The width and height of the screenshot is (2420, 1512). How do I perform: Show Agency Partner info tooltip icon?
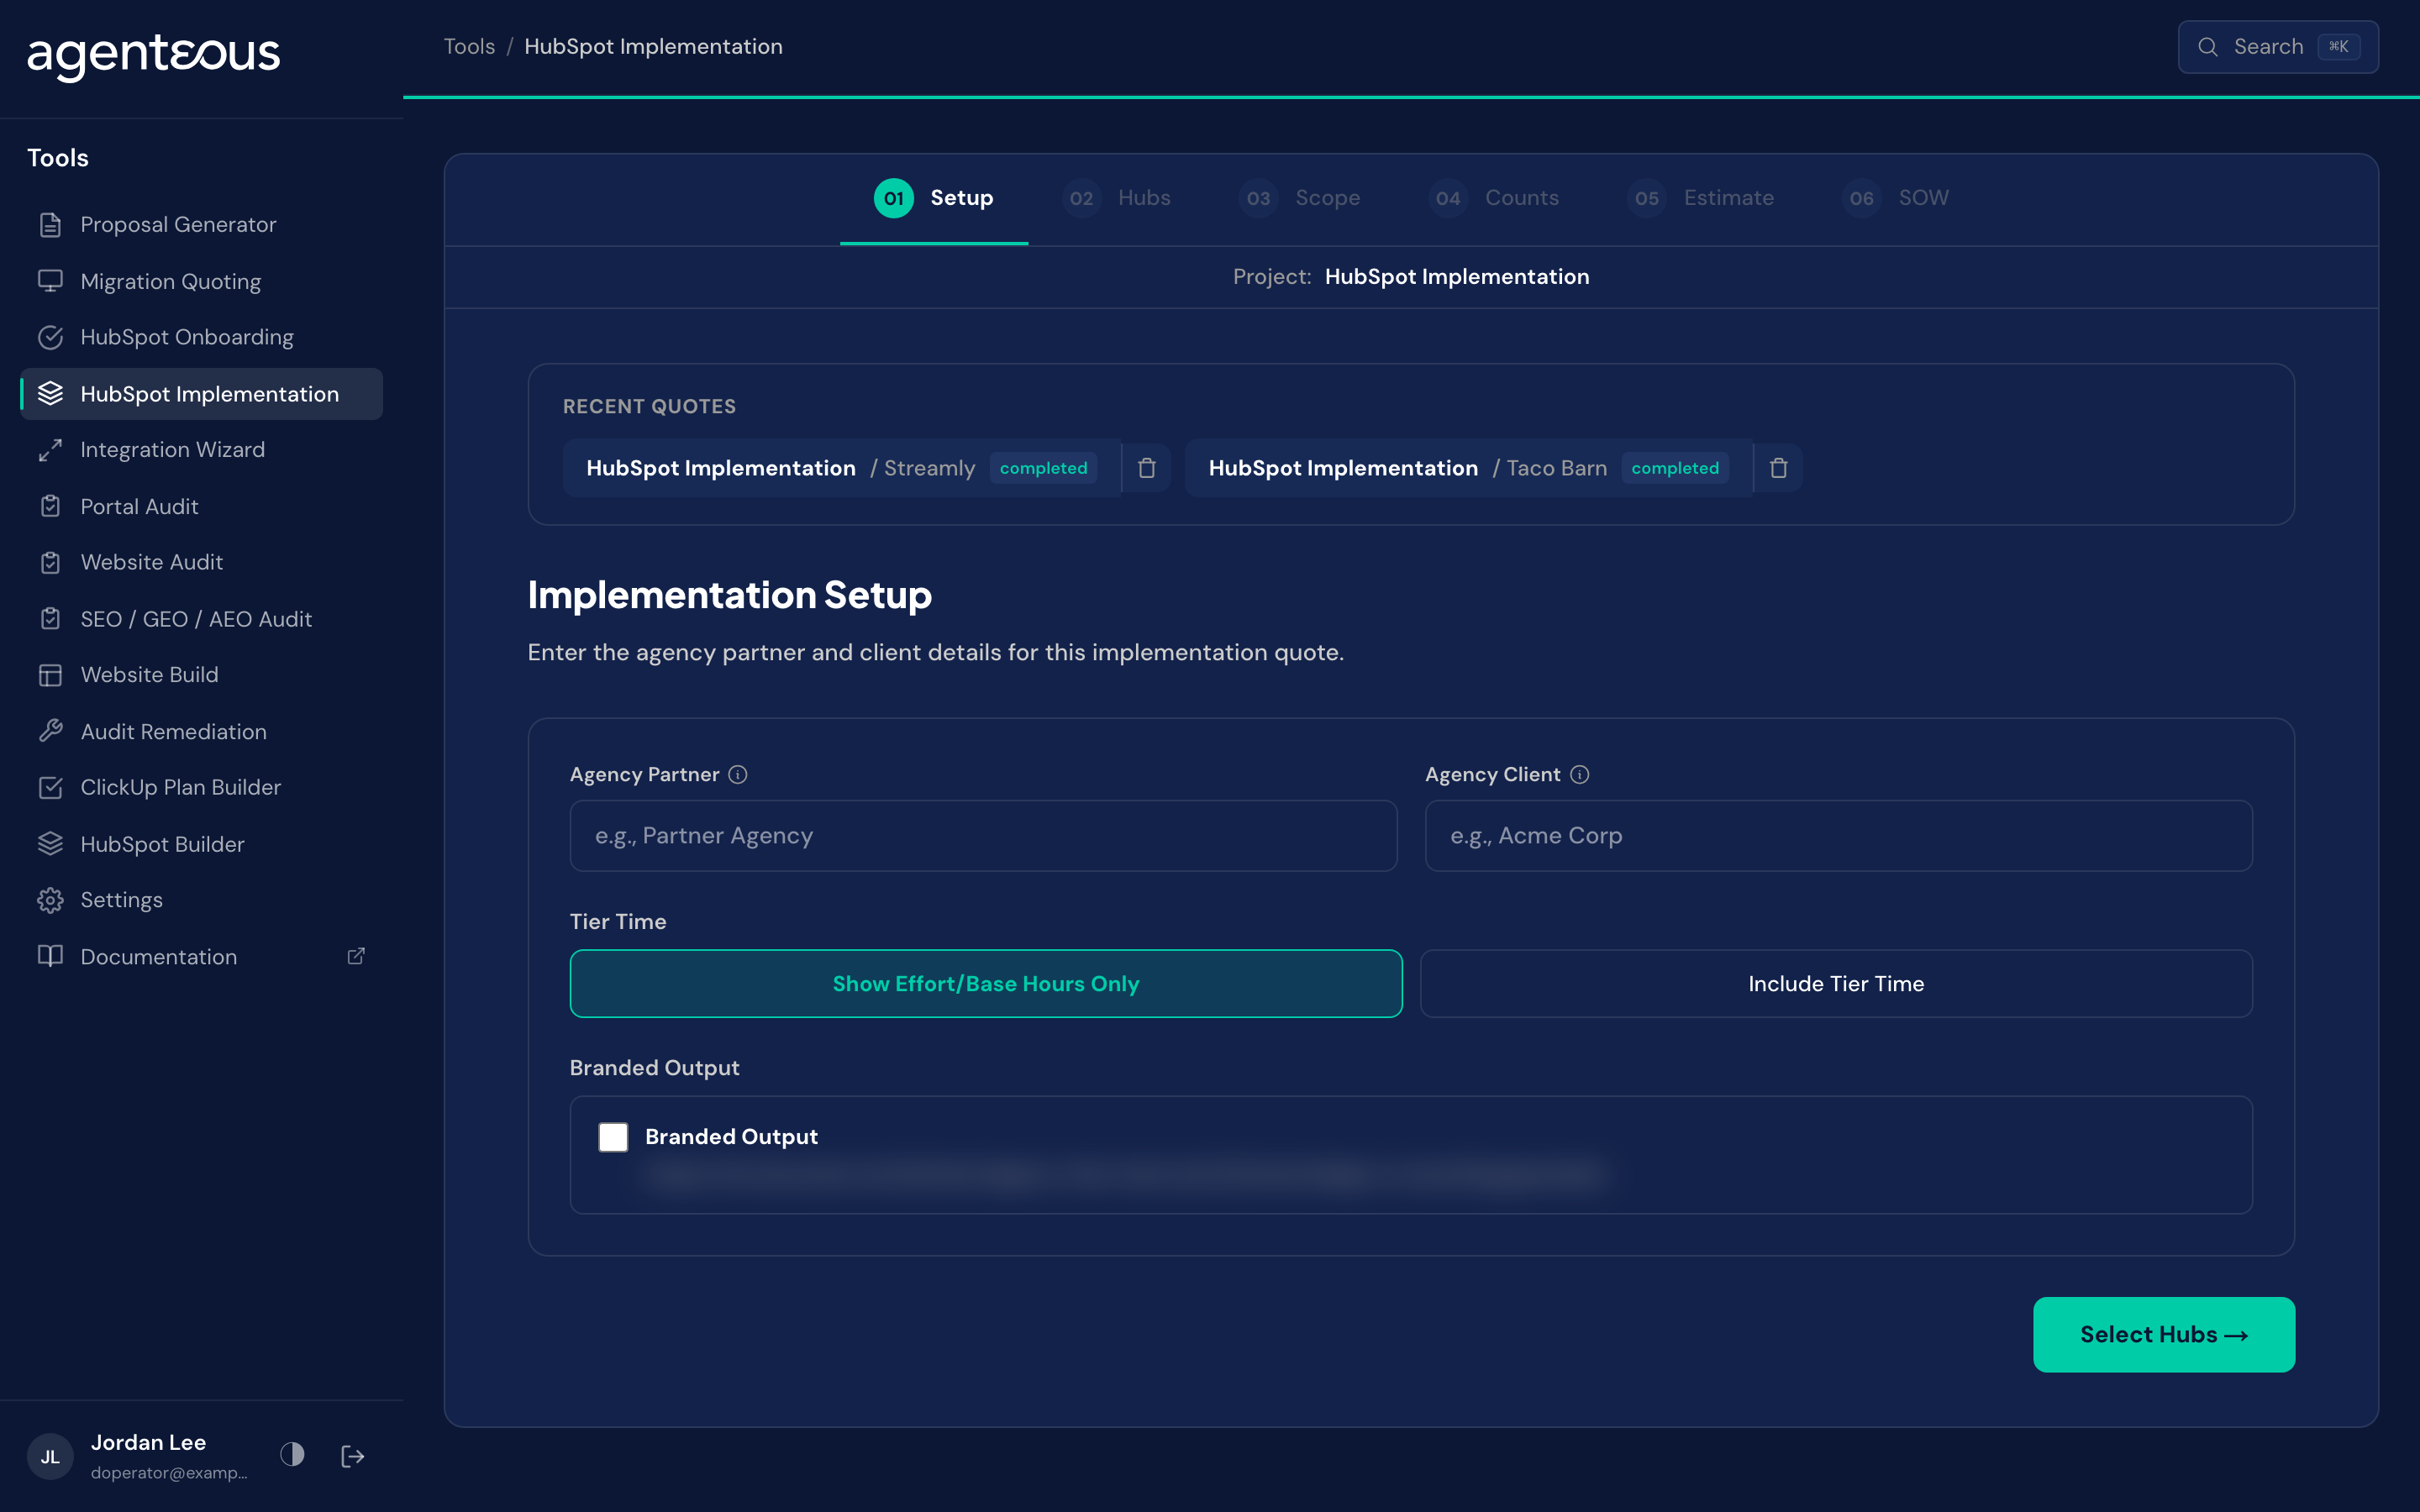tap(738, 775)
